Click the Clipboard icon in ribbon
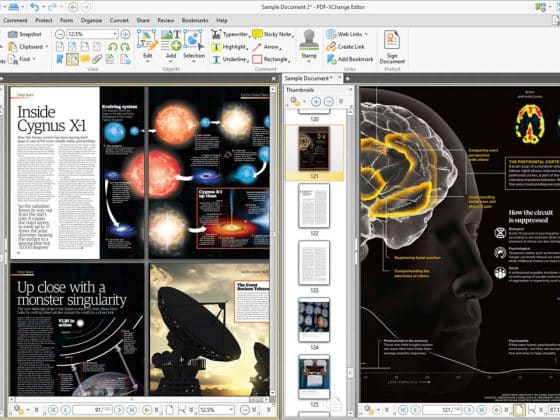This screenshot has width=560, height=420. click(x=12, y=47)
